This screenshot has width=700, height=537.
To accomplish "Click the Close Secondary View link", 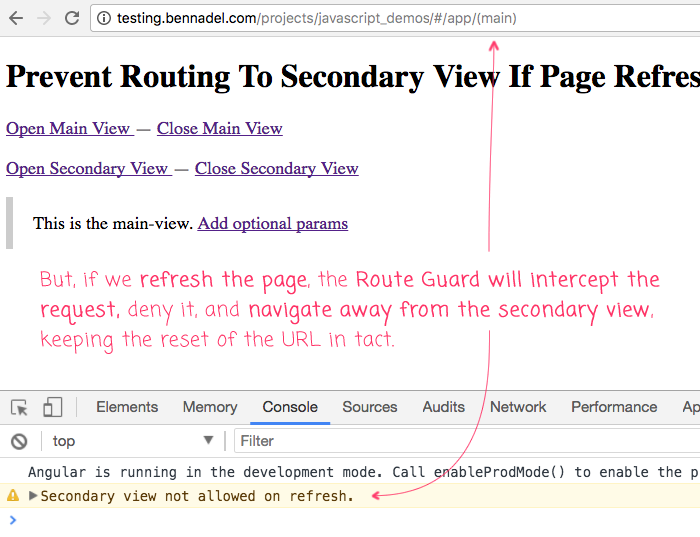I will coord(276,168).
